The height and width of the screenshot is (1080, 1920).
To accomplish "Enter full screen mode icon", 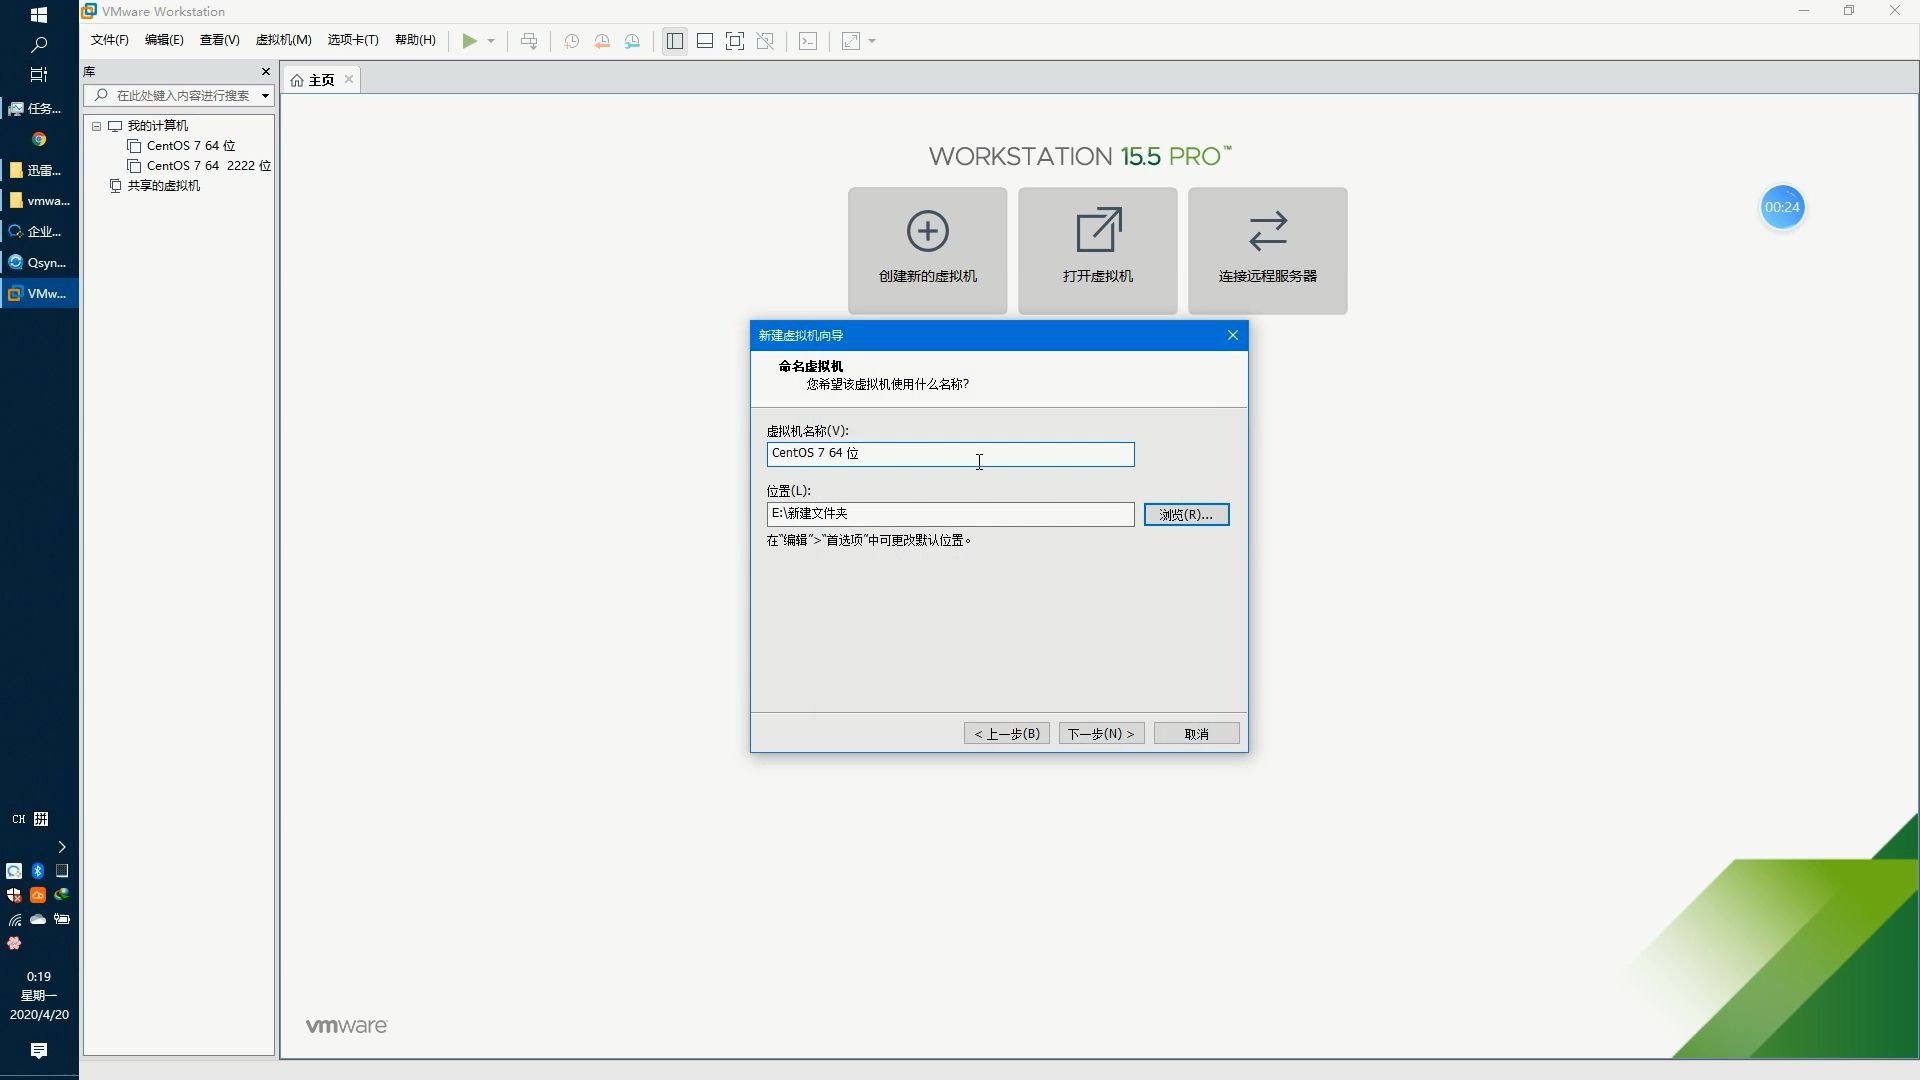I will 735,41.
